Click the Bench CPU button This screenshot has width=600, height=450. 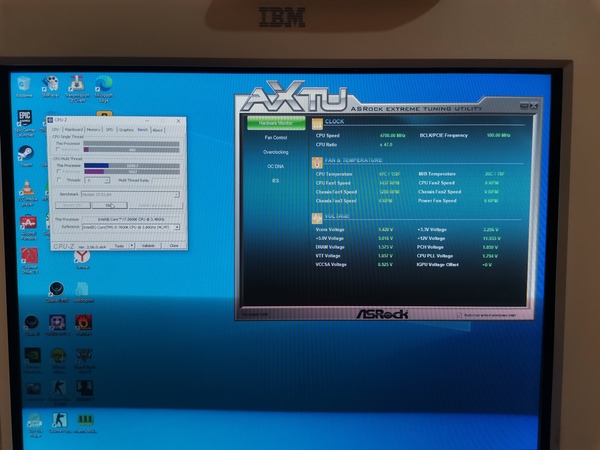(x=73, y=205)
